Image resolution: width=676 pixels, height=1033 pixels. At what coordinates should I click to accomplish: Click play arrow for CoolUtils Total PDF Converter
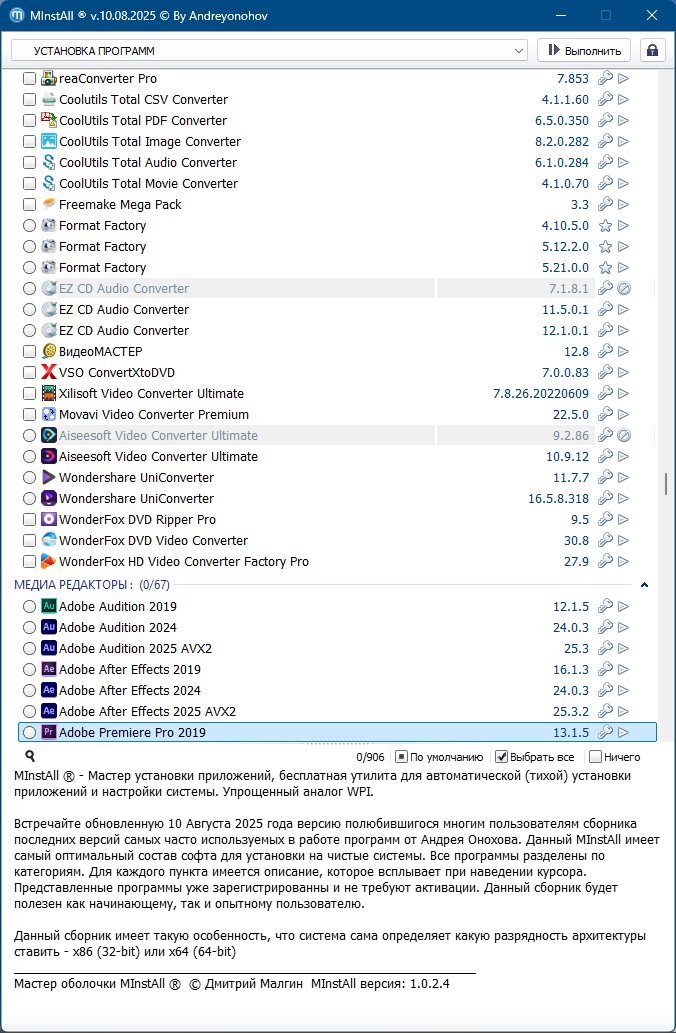click(623, 121)
